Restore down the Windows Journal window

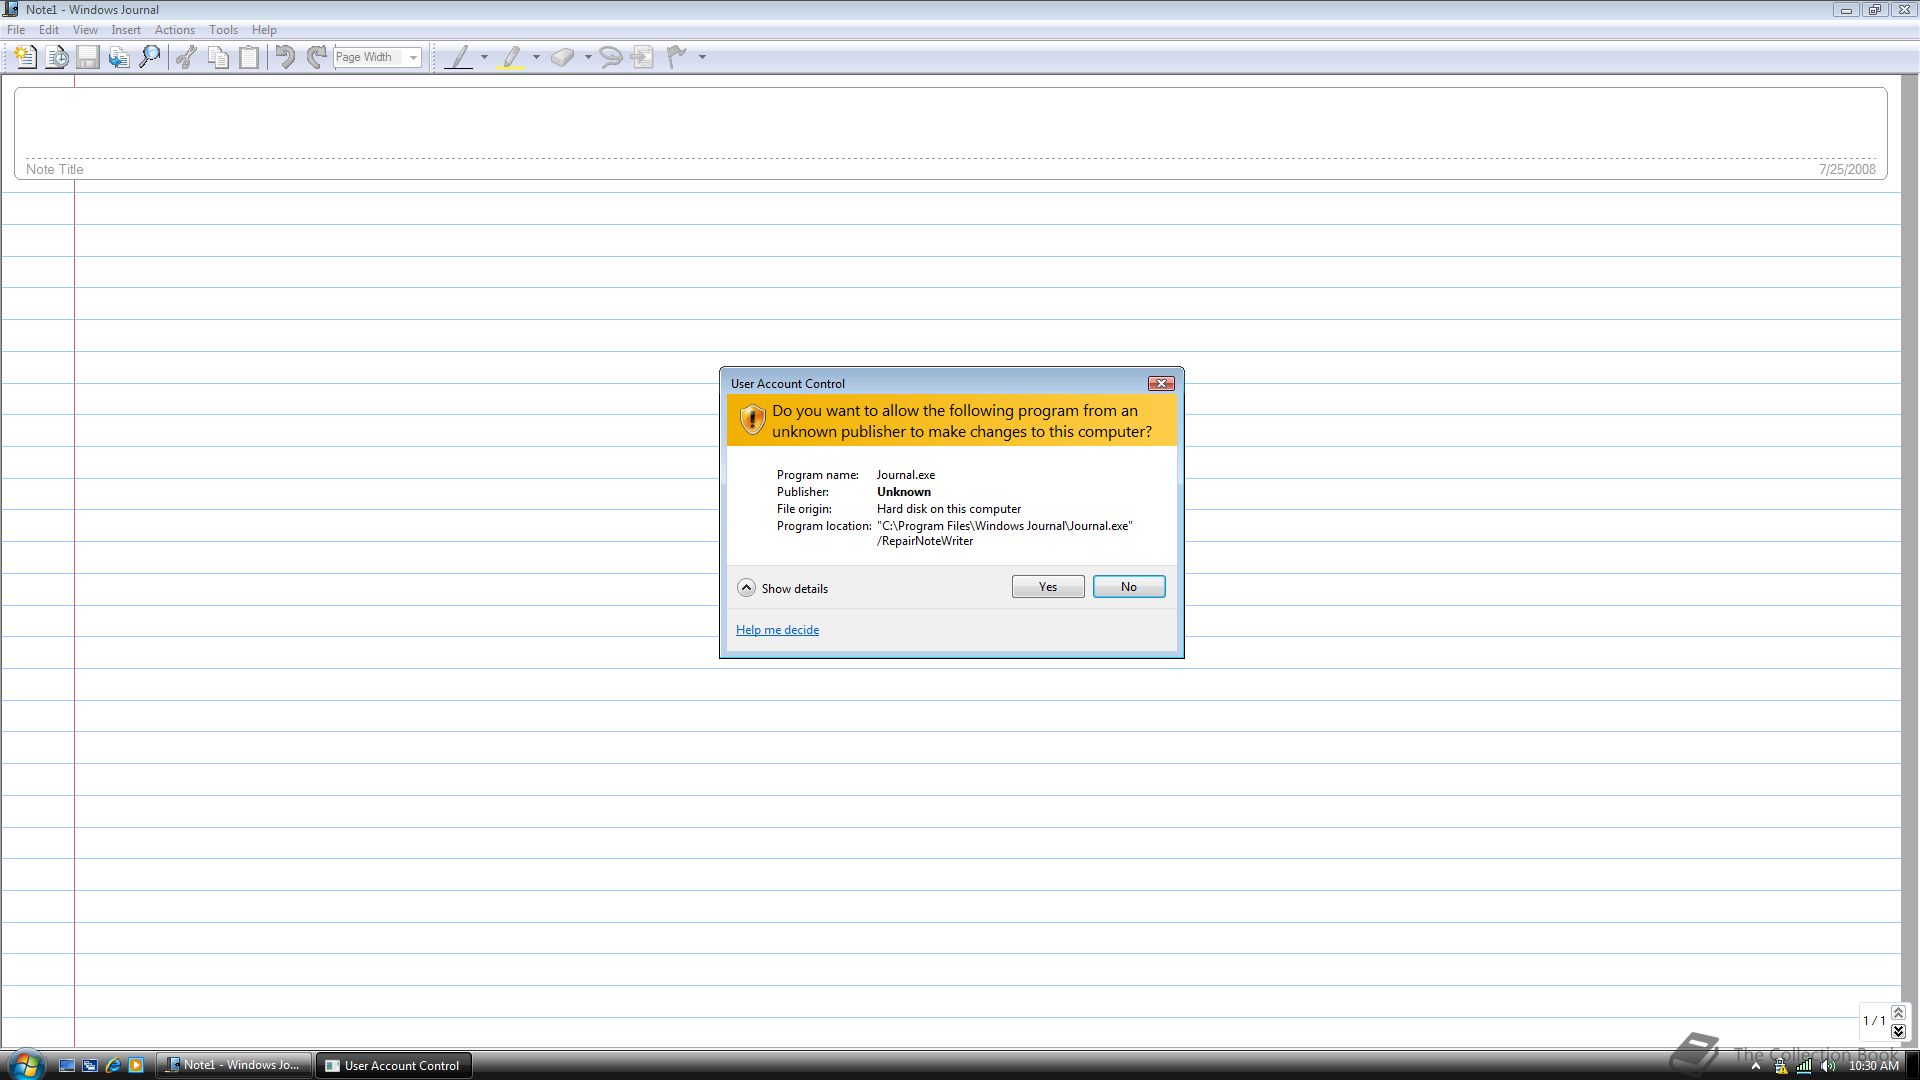coord(1875,10)
